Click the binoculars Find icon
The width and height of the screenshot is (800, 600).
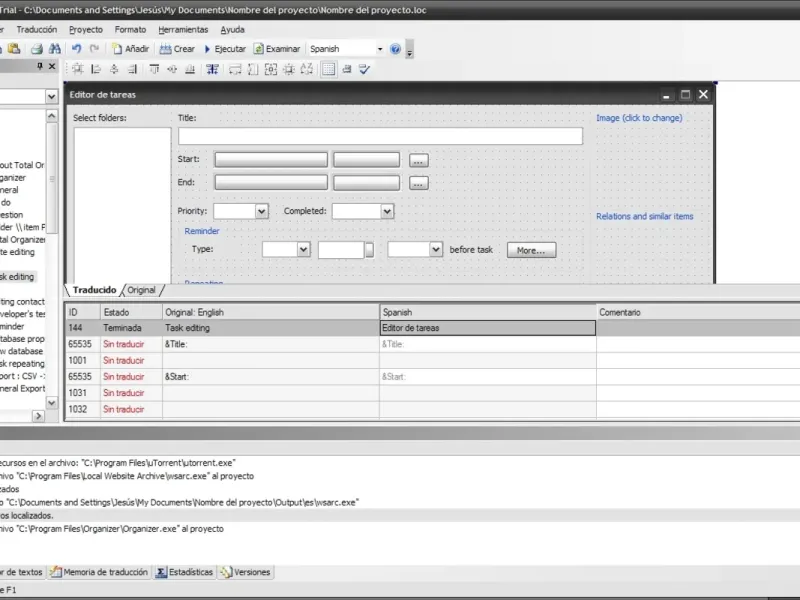[53, 49]
